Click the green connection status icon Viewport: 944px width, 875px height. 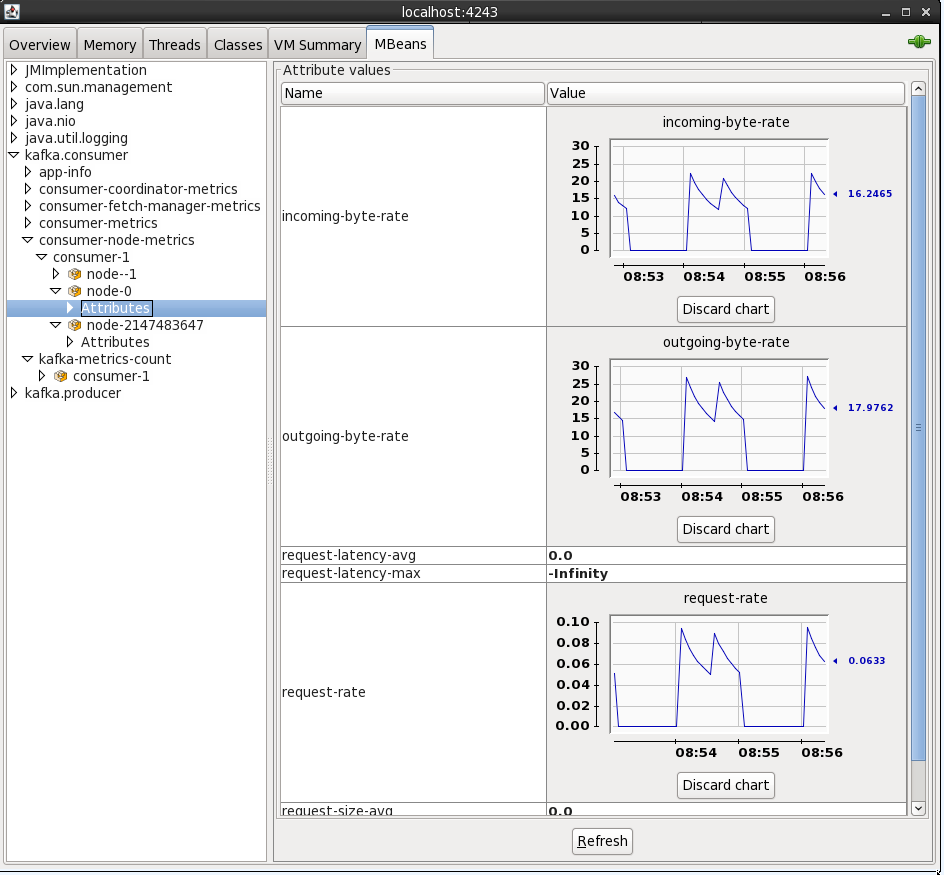[x=918, y=43]
